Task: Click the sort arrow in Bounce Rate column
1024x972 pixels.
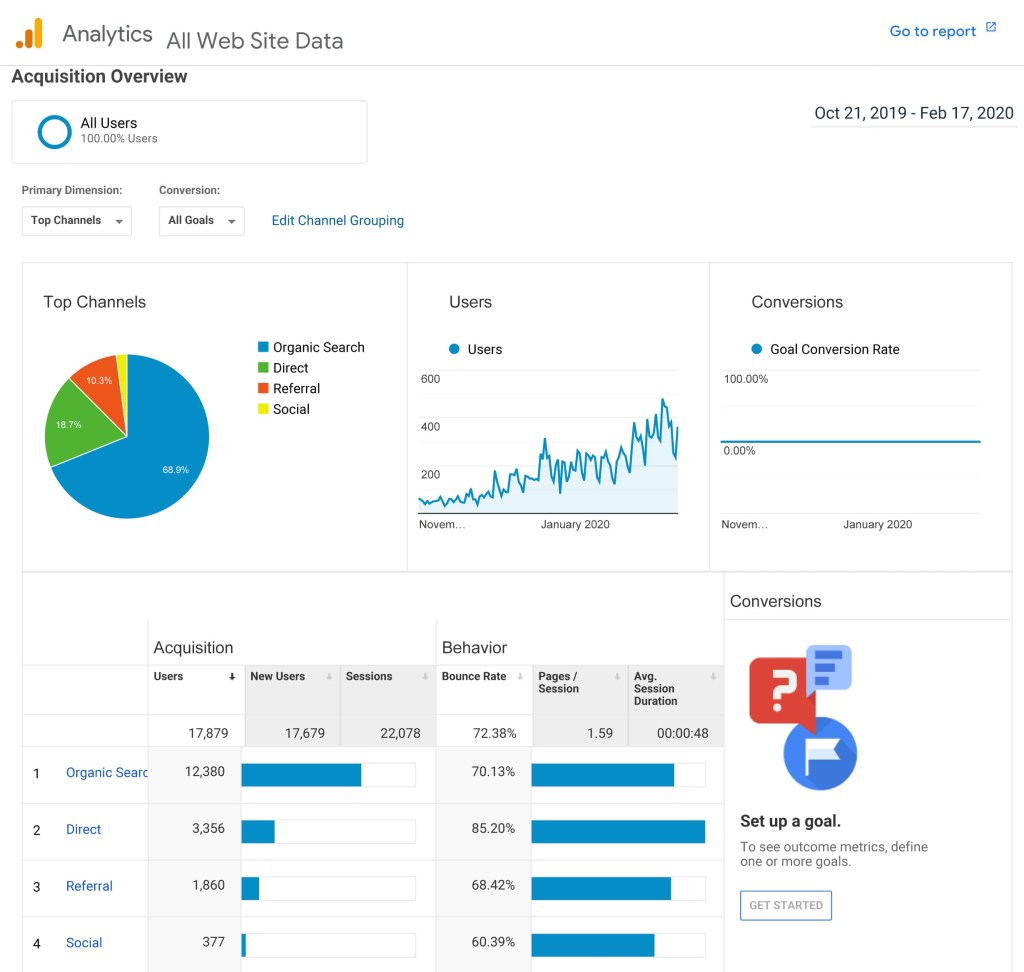Action: click(520, 677)
